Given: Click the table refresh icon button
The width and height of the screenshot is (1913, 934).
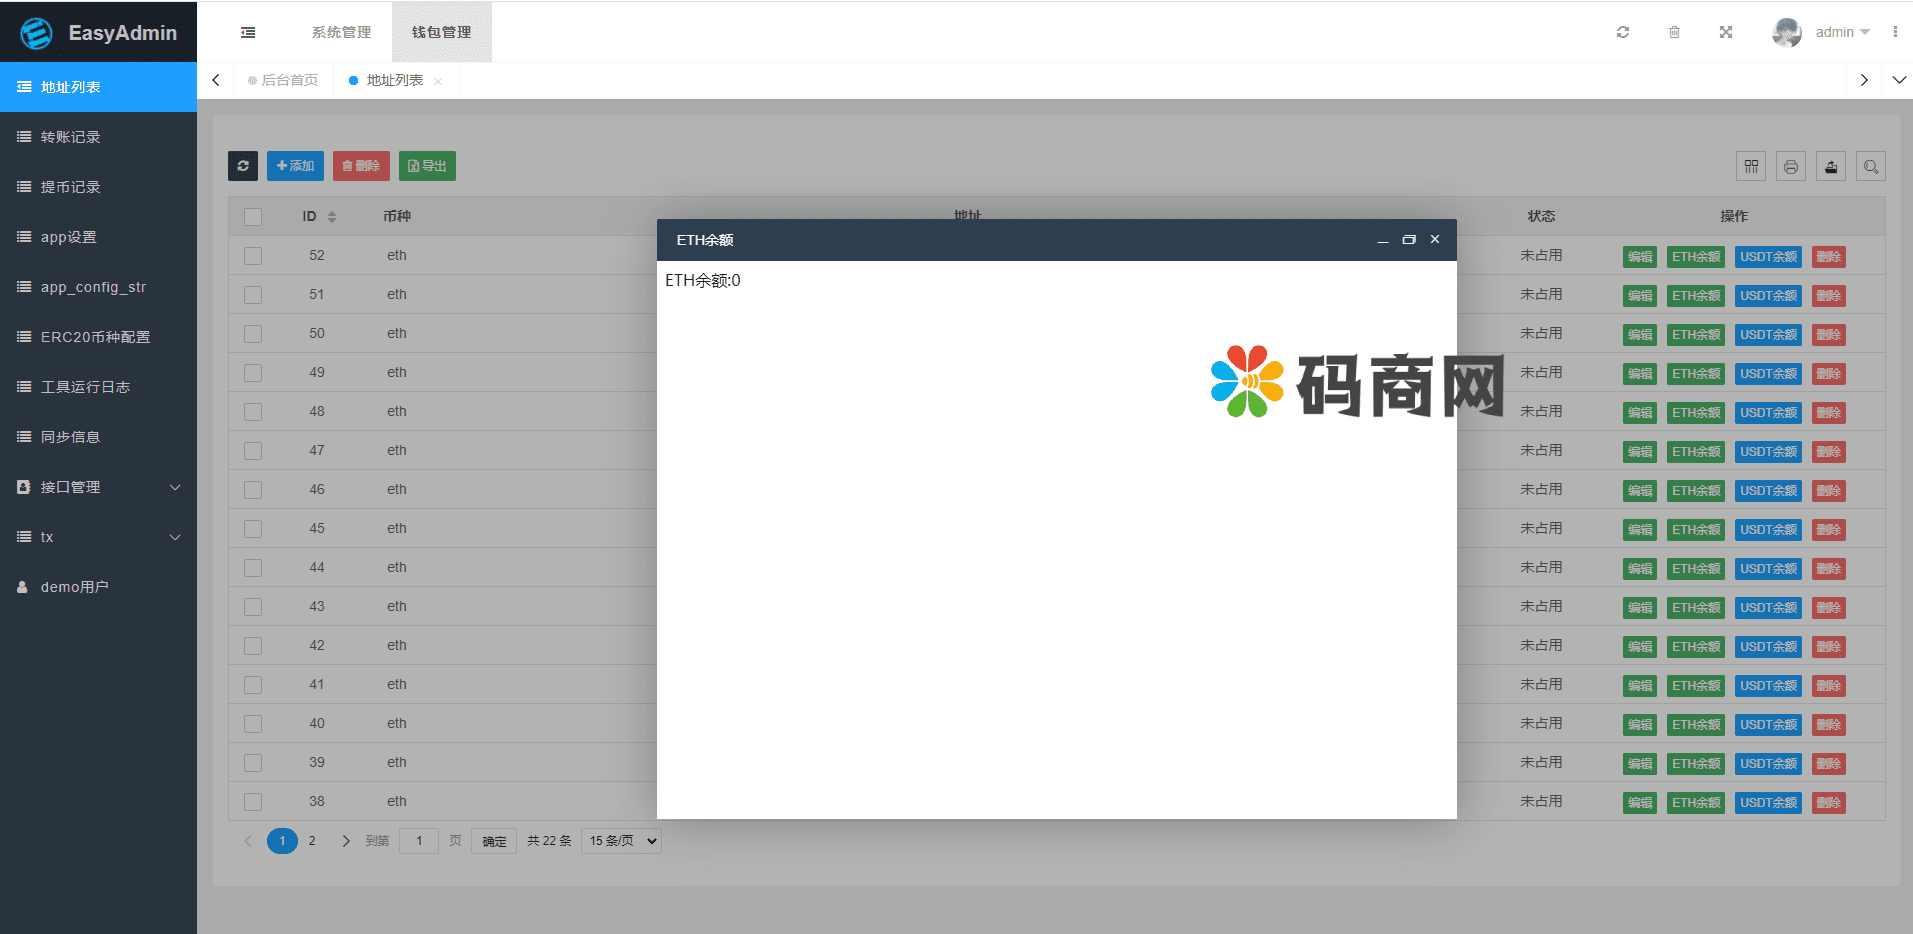Looking at the screenshot, I should point(243,166).
